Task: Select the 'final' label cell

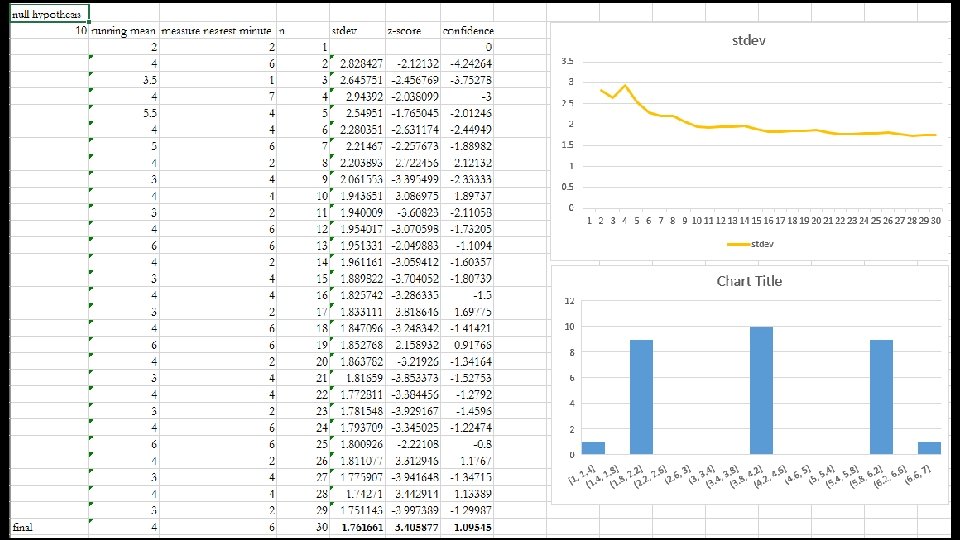Action: 50,527
